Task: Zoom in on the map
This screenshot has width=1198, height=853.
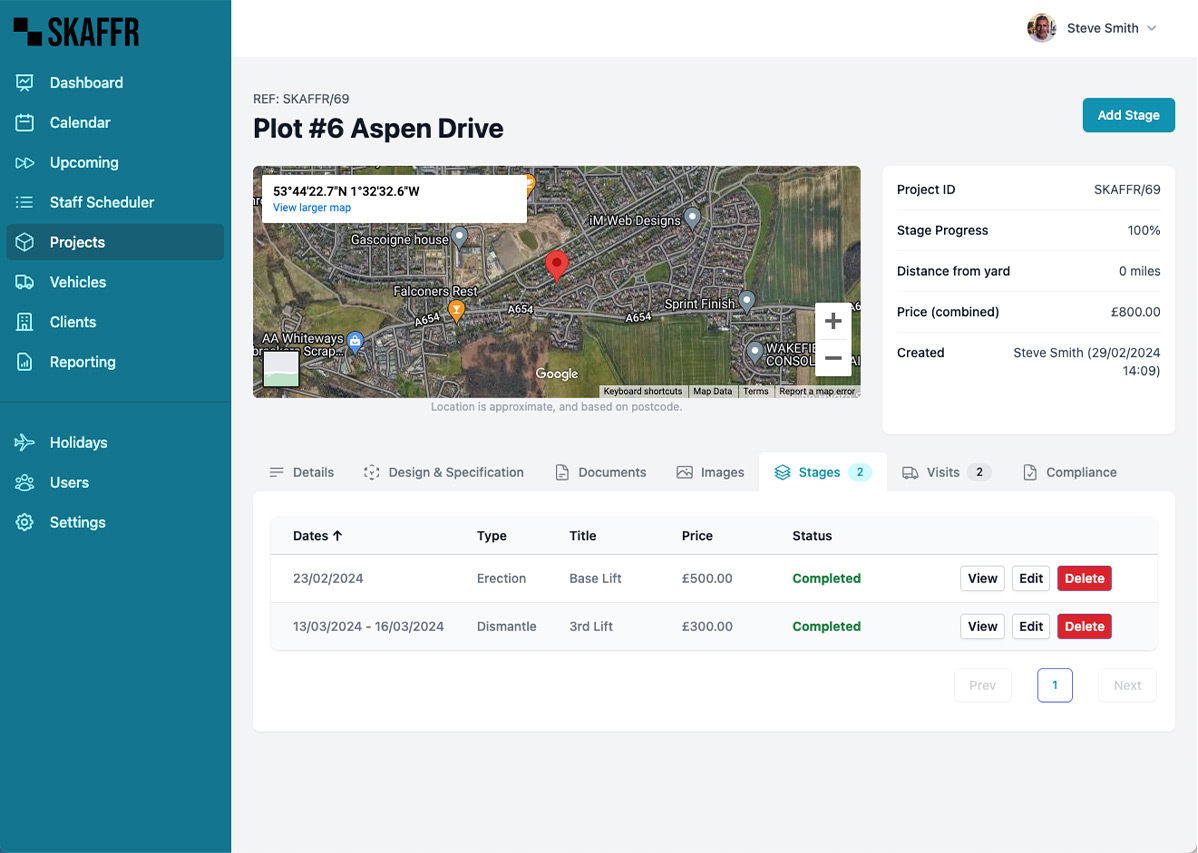Action: pyautogui.click(x=833, y=321)
